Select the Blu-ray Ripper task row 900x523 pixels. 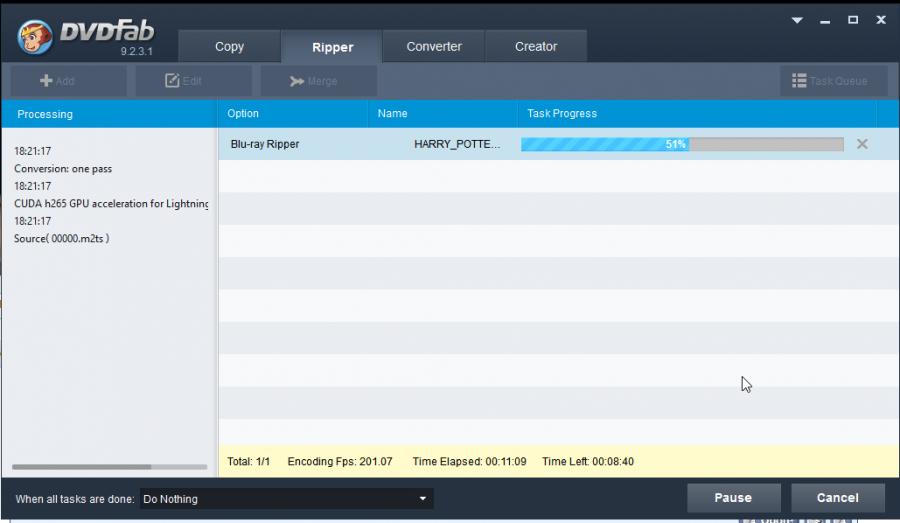(x=558, y=144)
